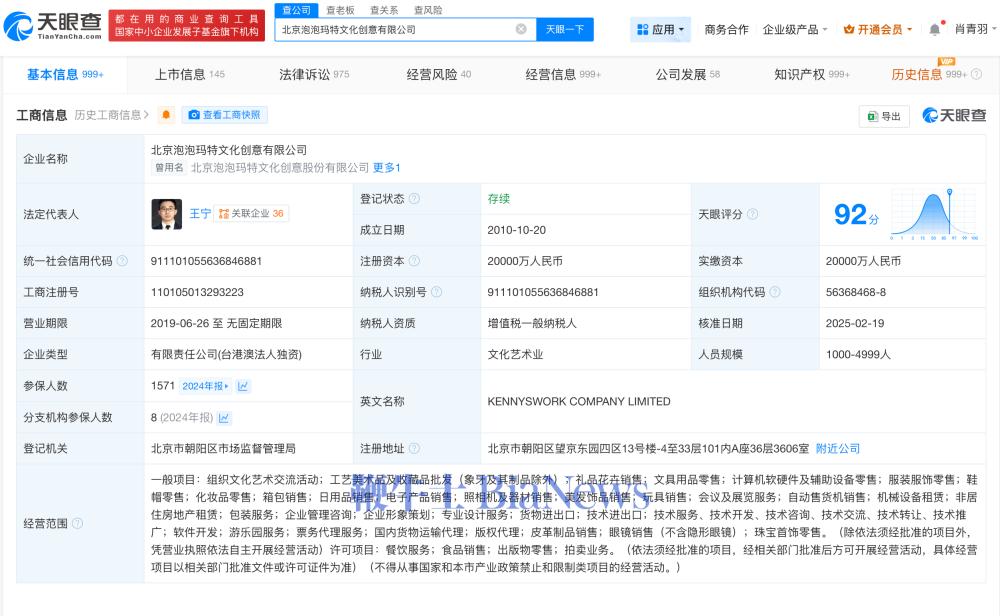Open the 关联企业 36 badge
This screenshot has width=1000, height=616.
click(251, 214)
